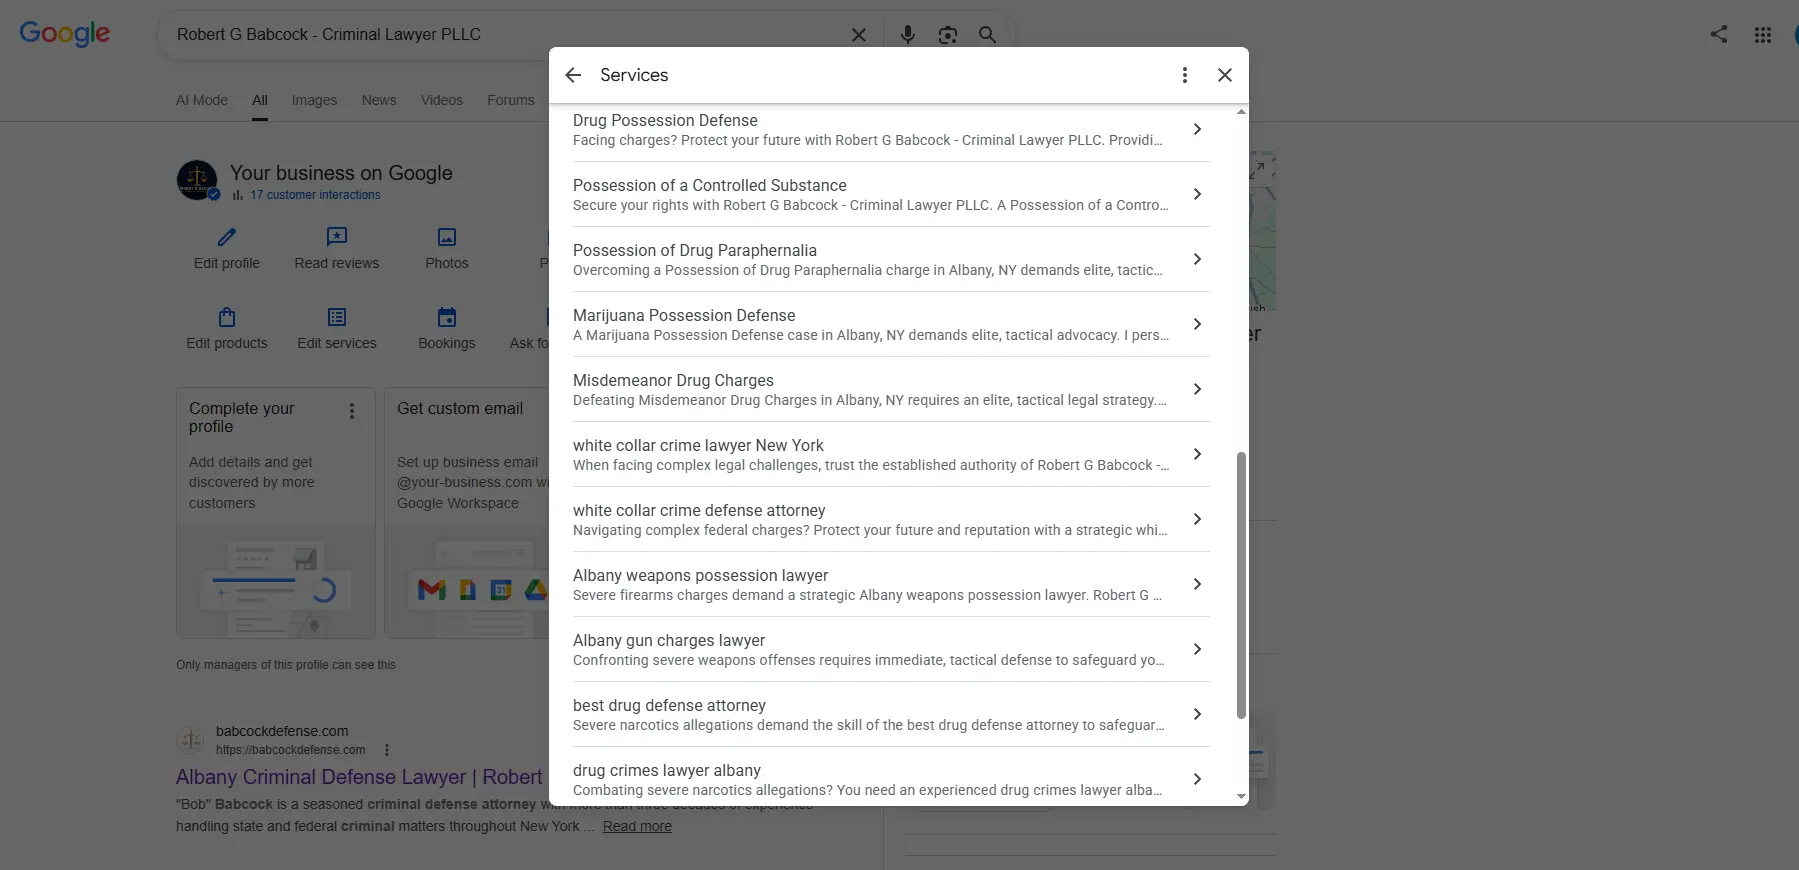This screenshot has width=1799, height=870.
Task: Click 'Your business on Google' heading
Action: (341, 173)
